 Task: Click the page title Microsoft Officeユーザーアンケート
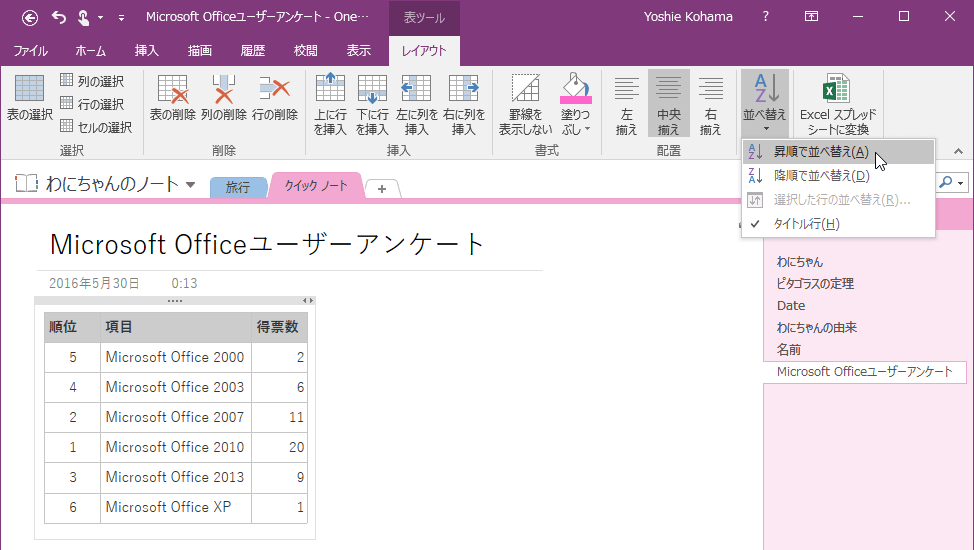[267, 244]
